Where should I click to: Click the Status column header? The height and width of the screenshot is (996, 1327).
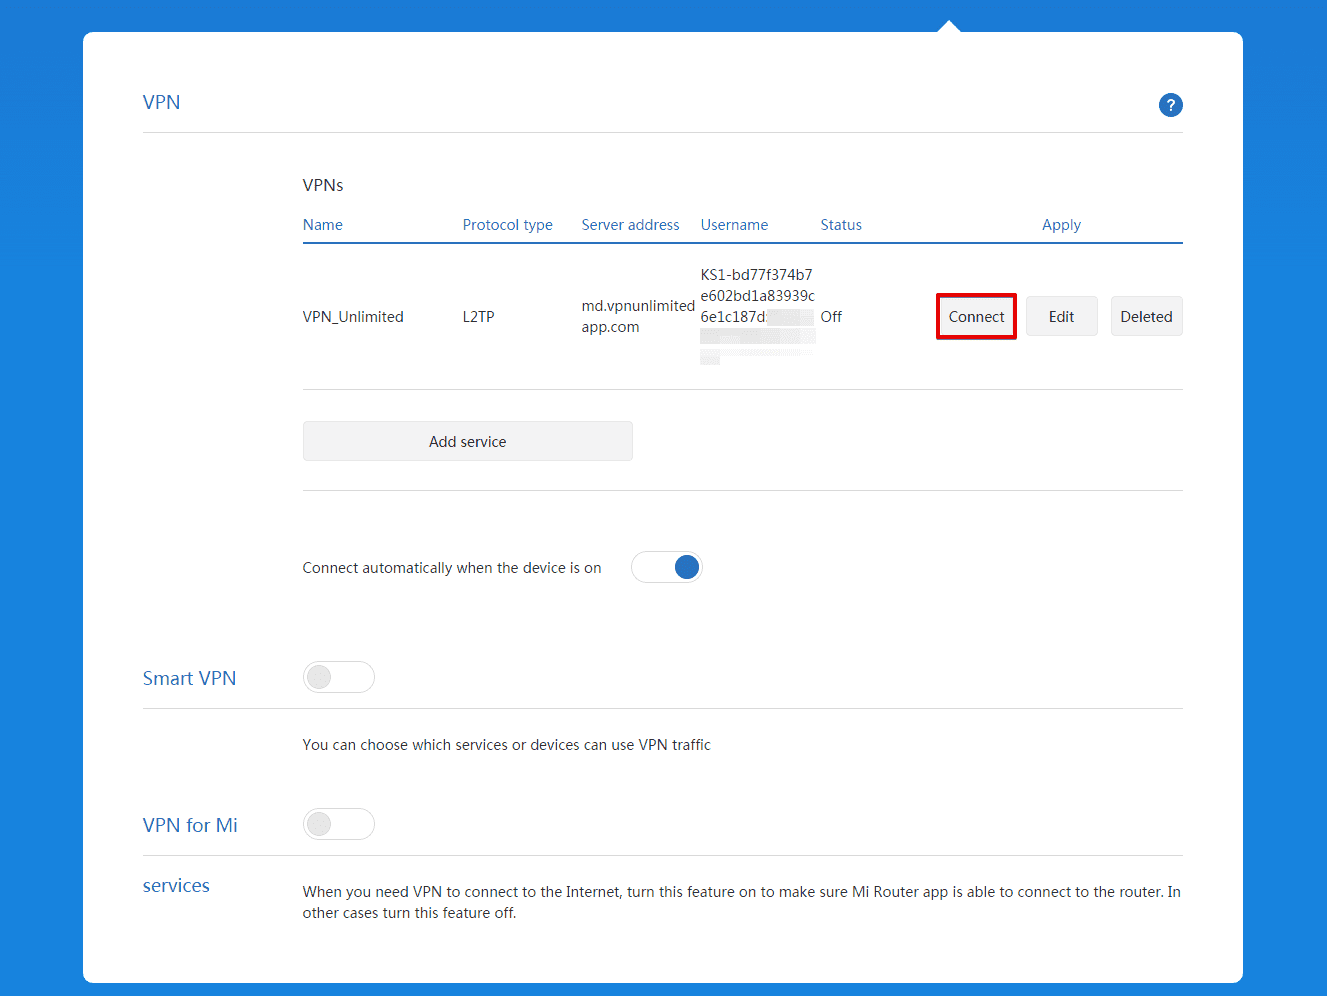point(840,224)
